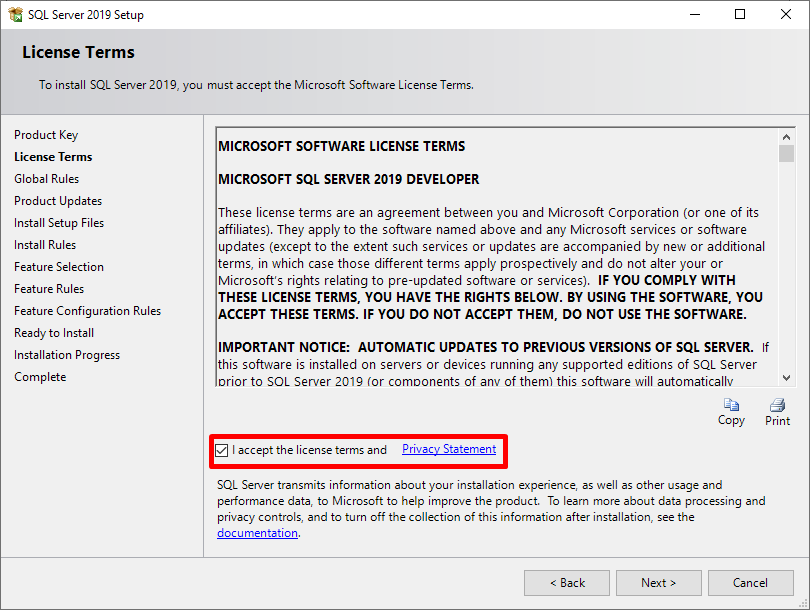This screenshot has width=810, height=610.
Task: Click the Print icon
Action: point(777,405)
